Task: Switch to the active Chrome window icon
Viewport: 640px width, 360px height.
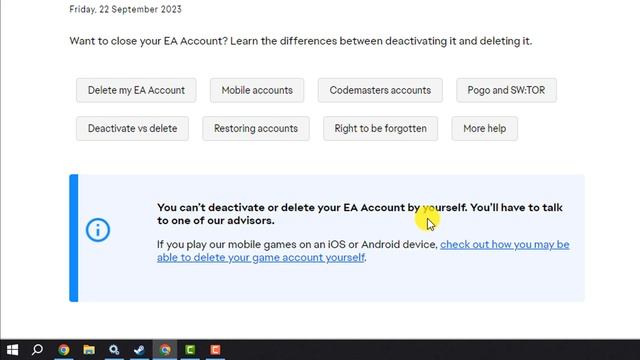Action: coord(165,350)
